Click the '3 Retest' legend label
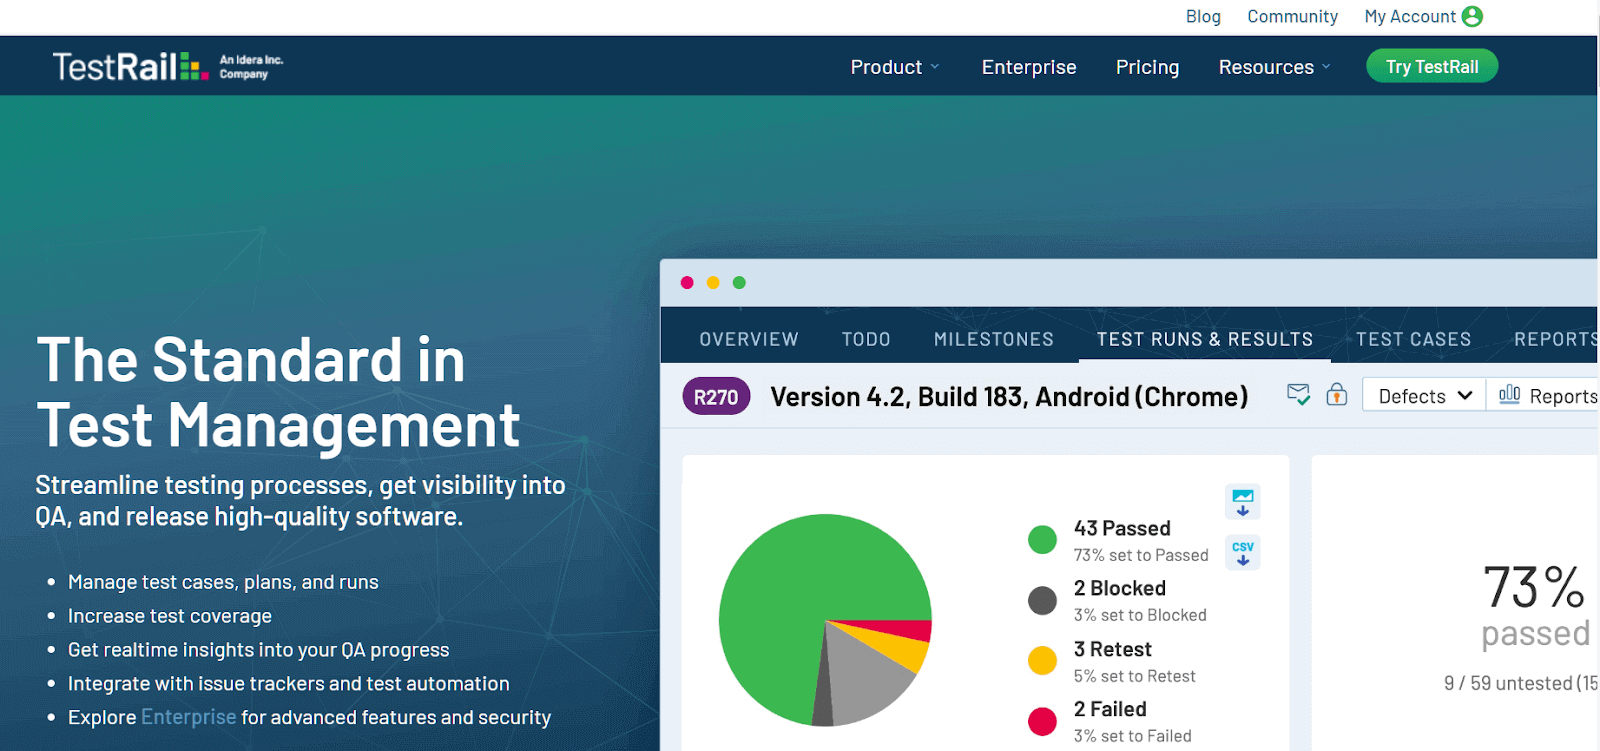The height and width of the screenshot is (751, 1600). pyautogui.click(x=1113, y=649)
